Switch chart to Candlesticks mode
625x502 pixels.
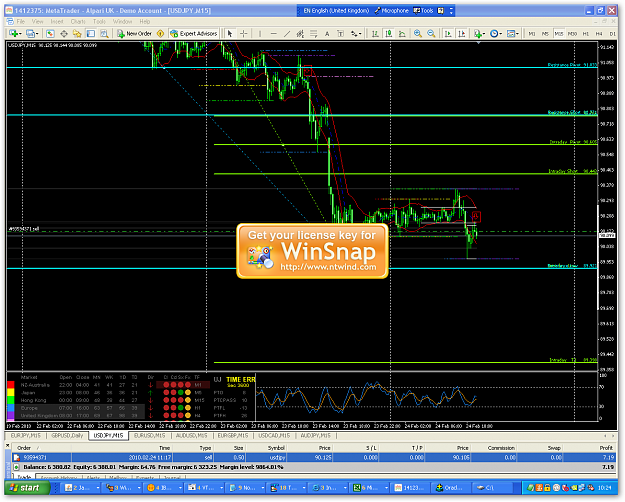click(x=389, y=34)
